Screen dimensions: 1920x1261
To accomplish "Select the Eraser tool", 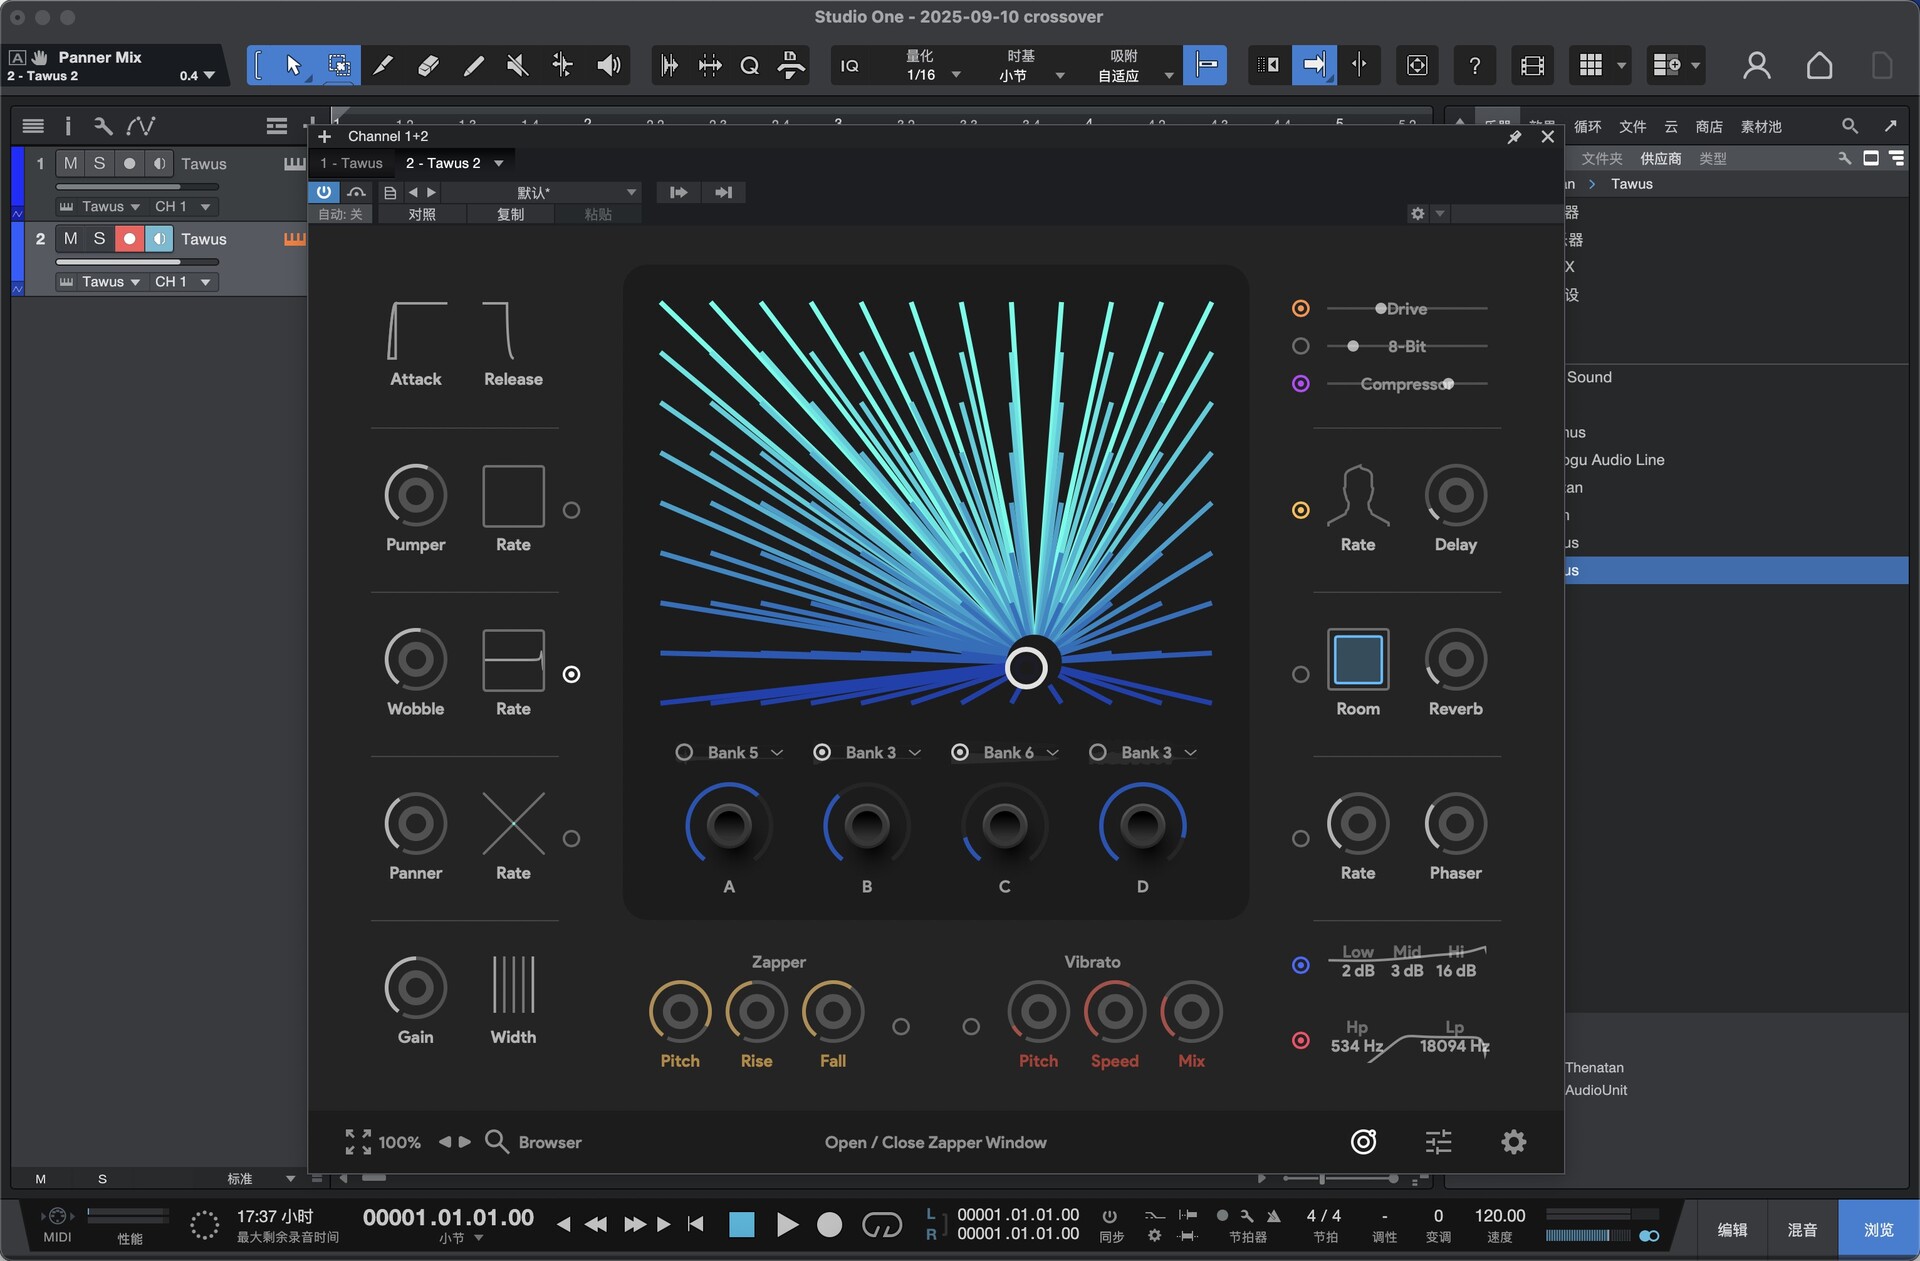I will click(x=428, y=65).
